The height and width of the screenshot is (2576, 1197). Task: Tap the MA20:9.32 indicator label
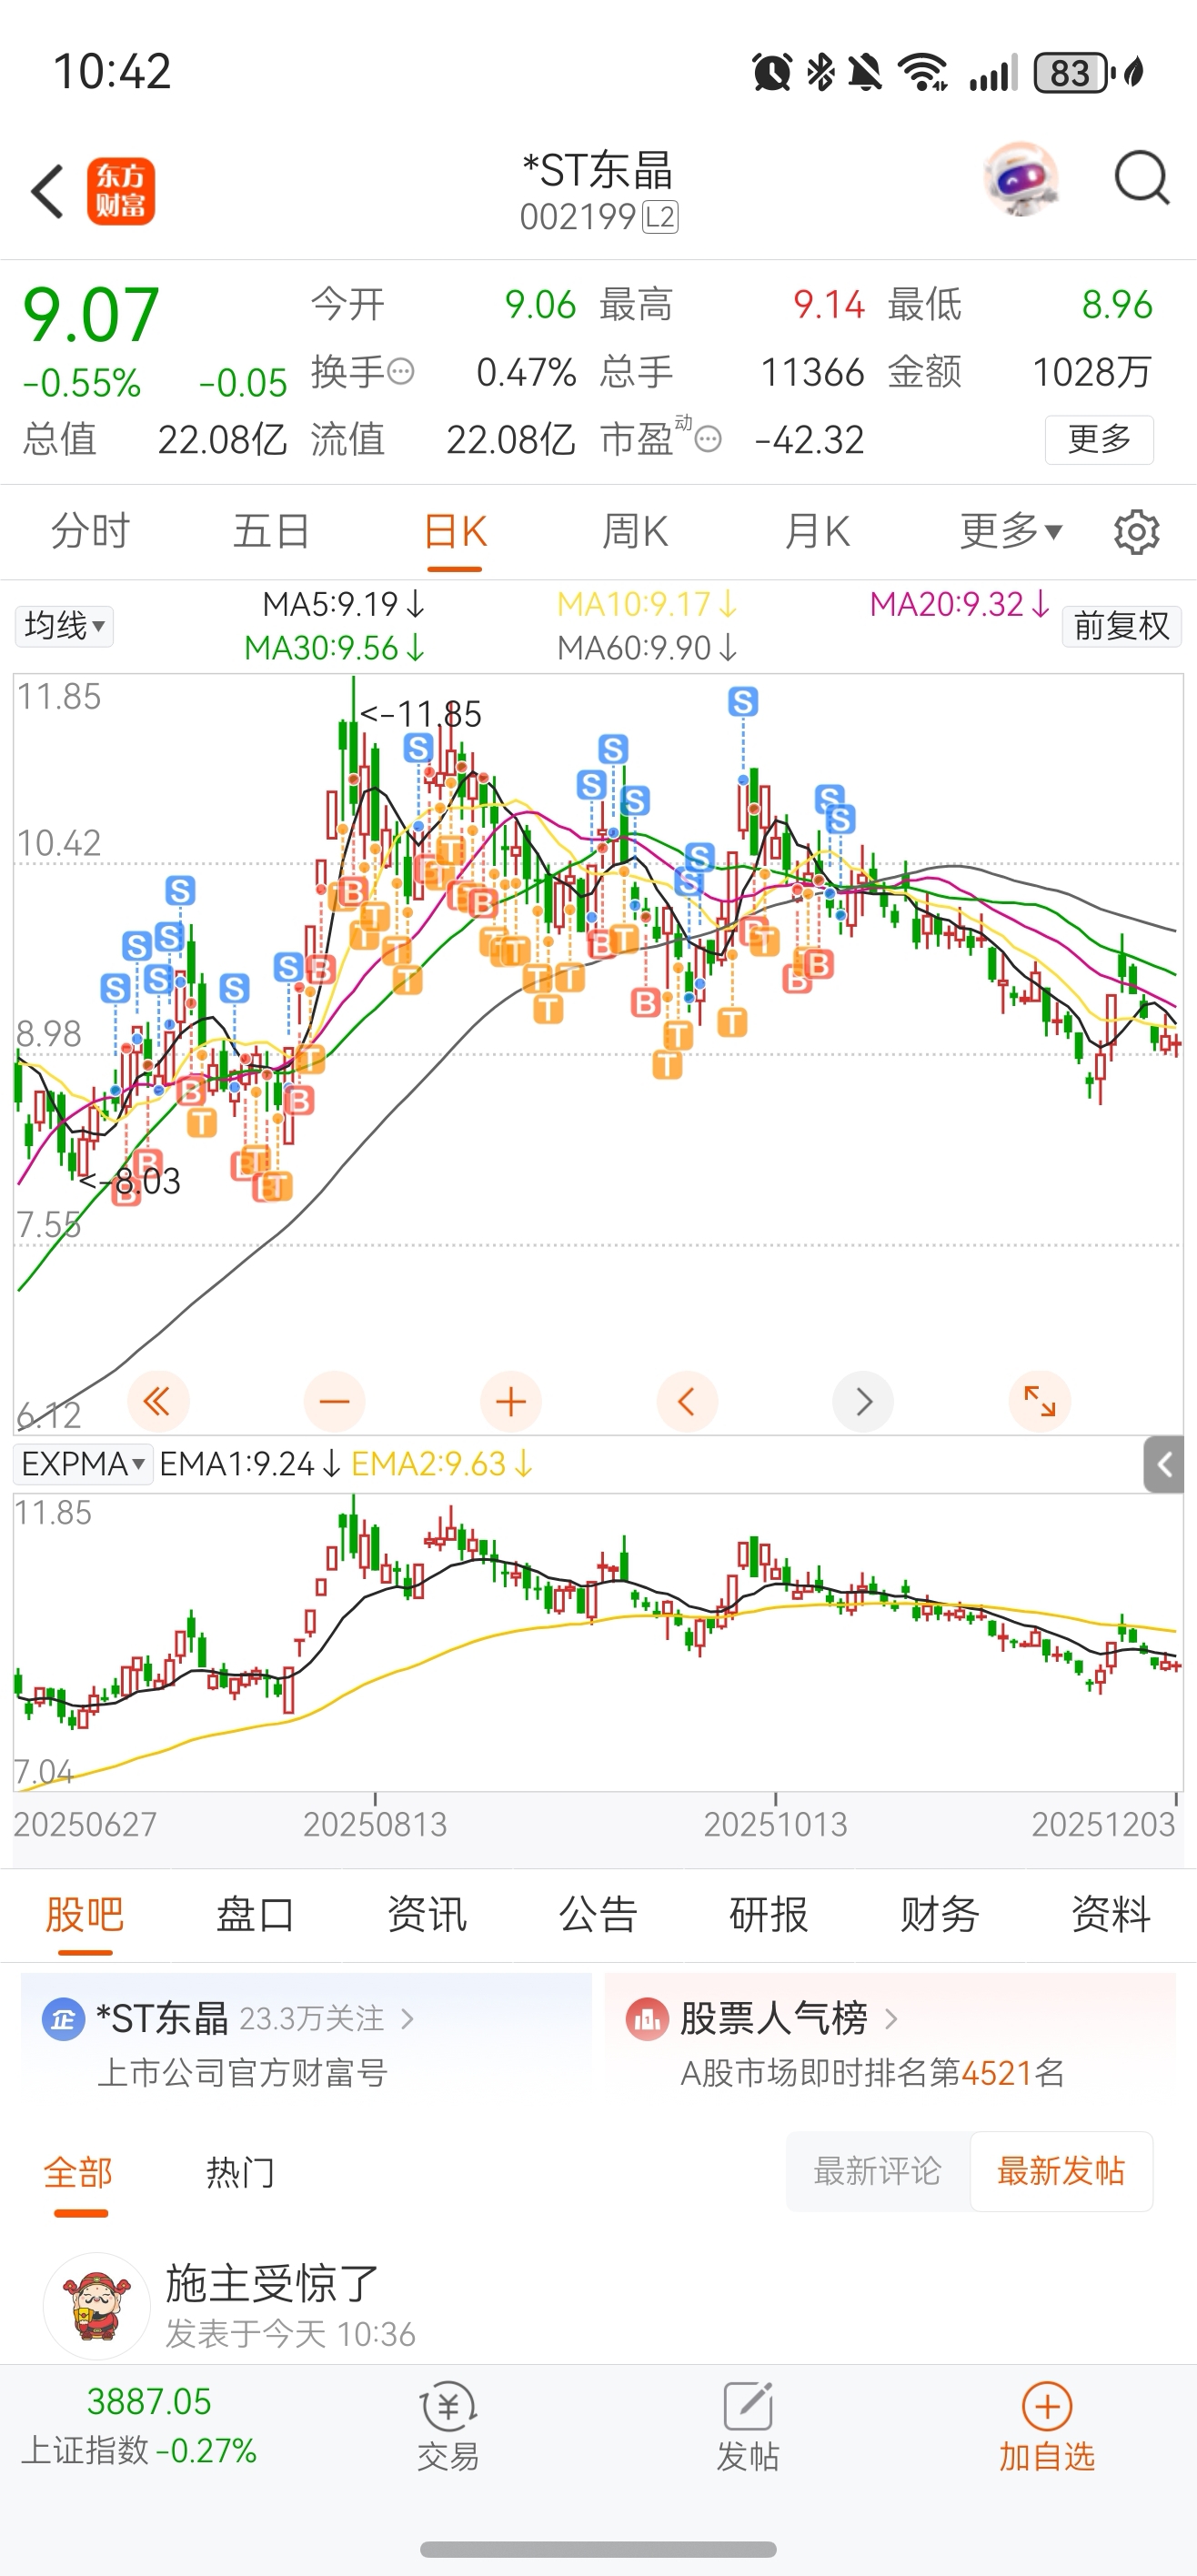click(x=960, y=604)
